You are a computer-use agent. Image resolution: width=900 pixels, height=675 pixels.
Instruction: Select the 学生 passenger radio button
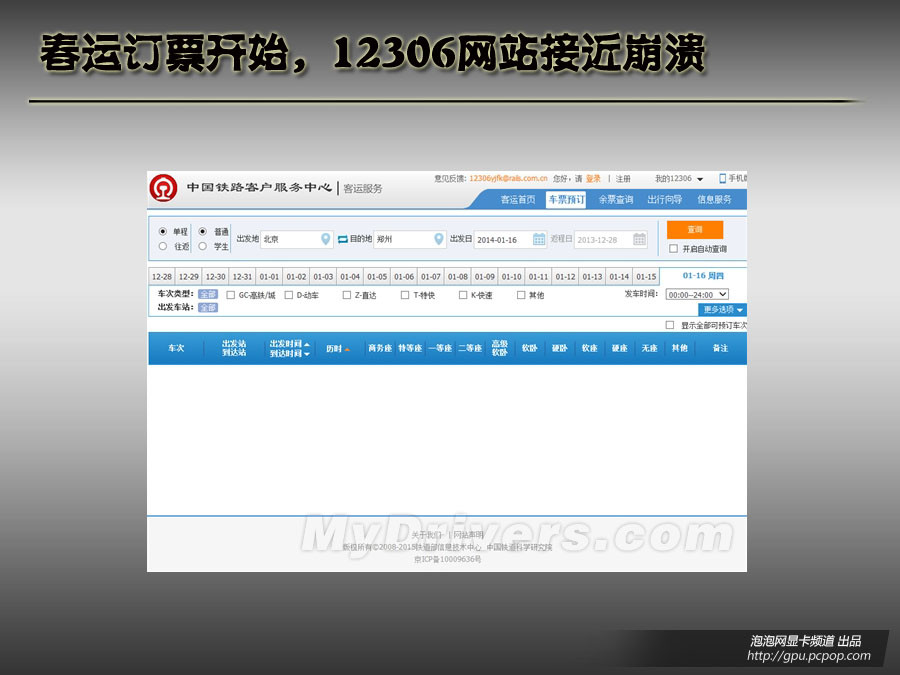(203, 245)
